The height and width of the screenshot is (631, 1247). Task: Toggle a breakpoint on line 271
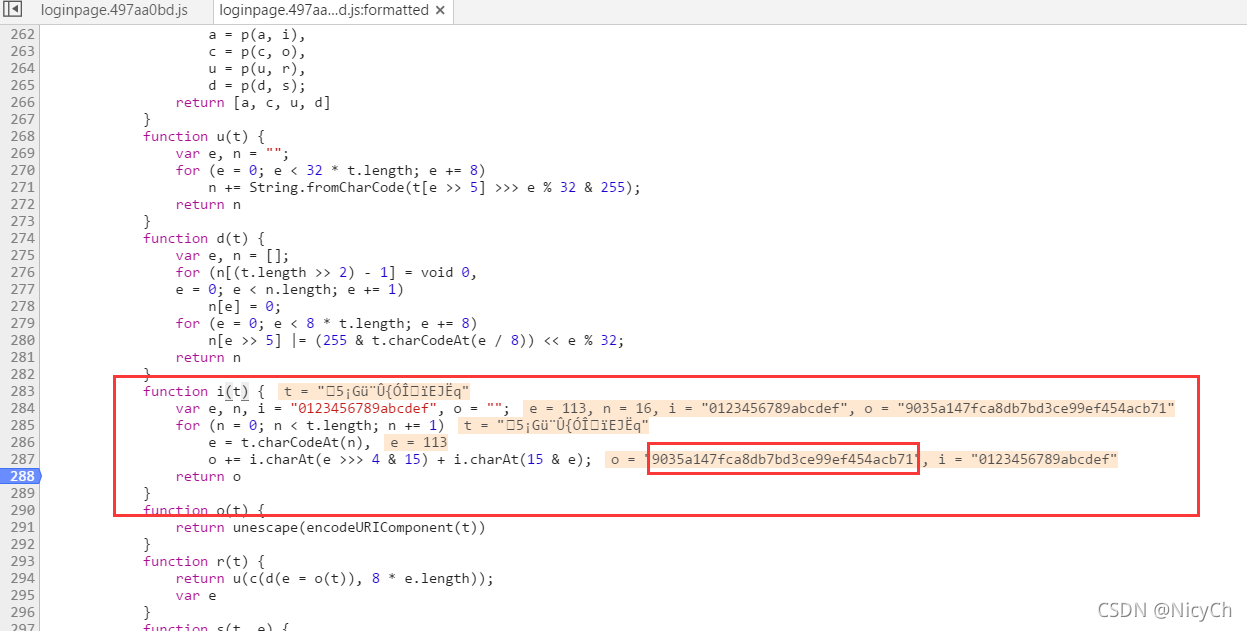tap(22, 187)
